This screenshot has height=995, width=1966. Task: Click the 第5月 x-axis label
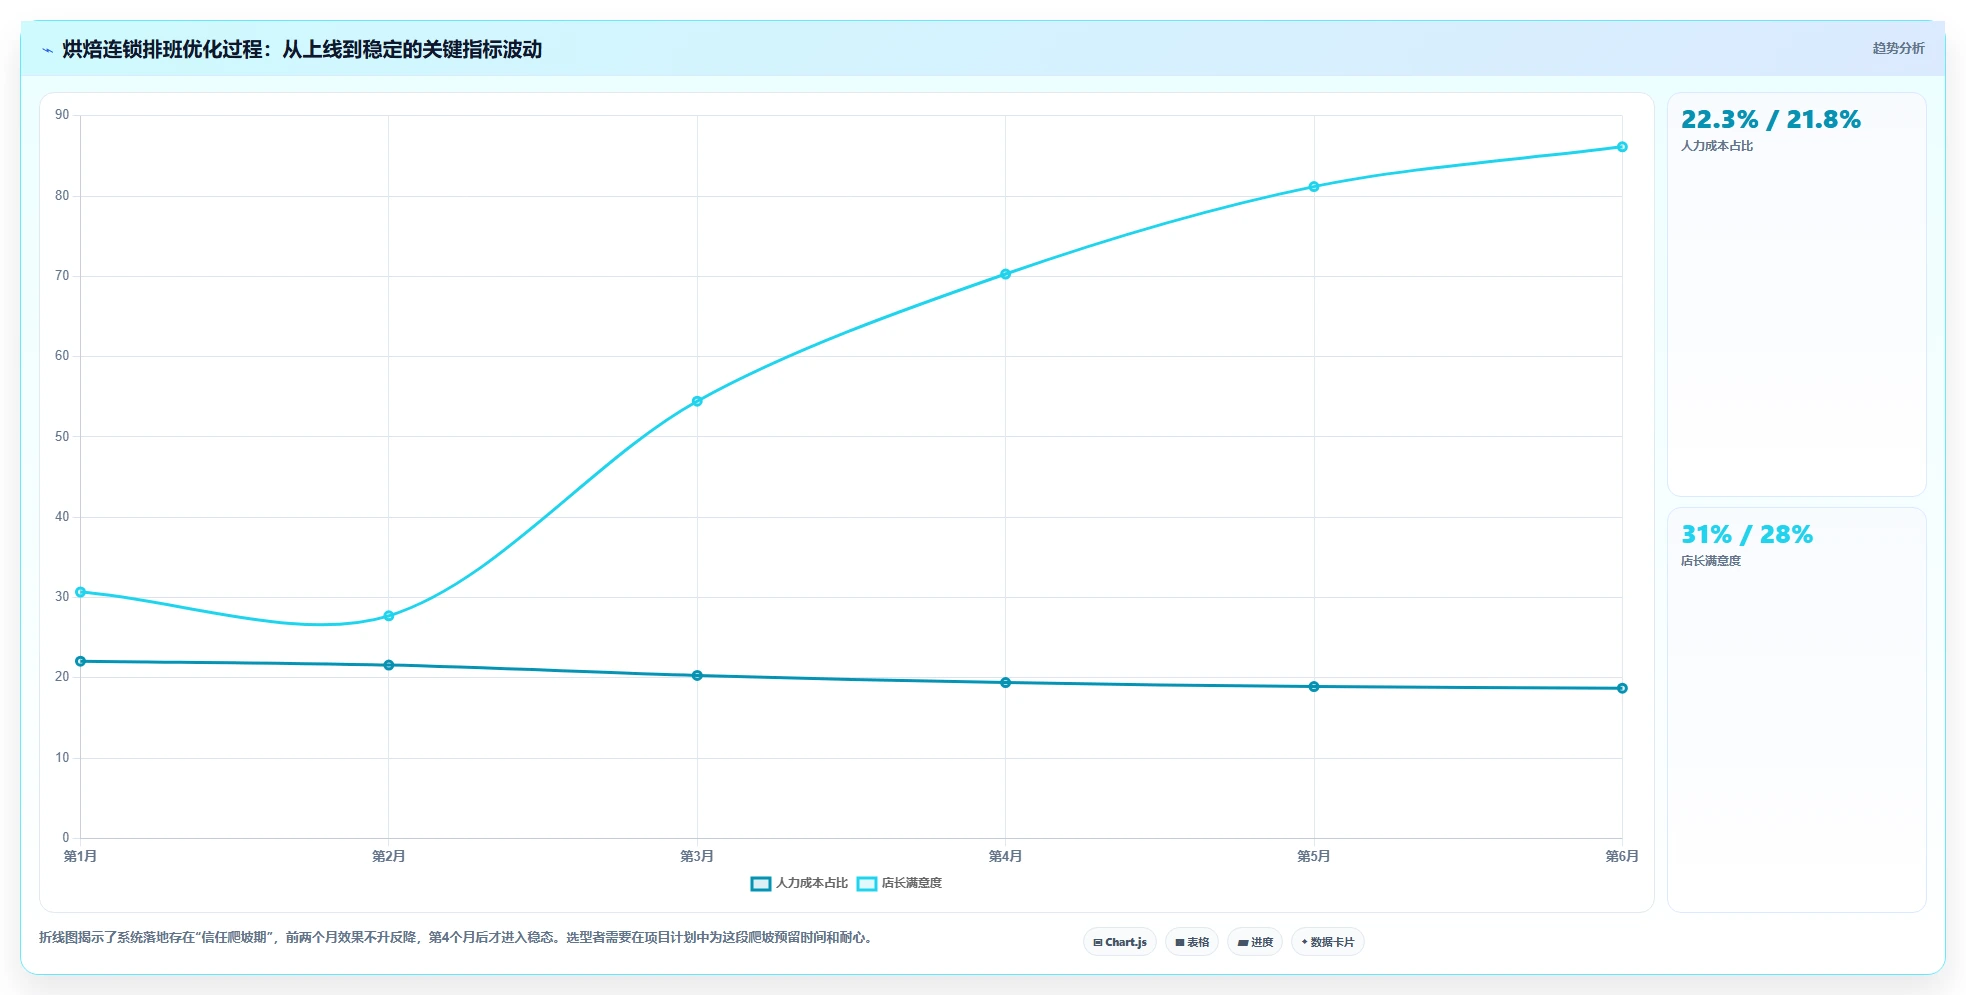click(1314, 856)
